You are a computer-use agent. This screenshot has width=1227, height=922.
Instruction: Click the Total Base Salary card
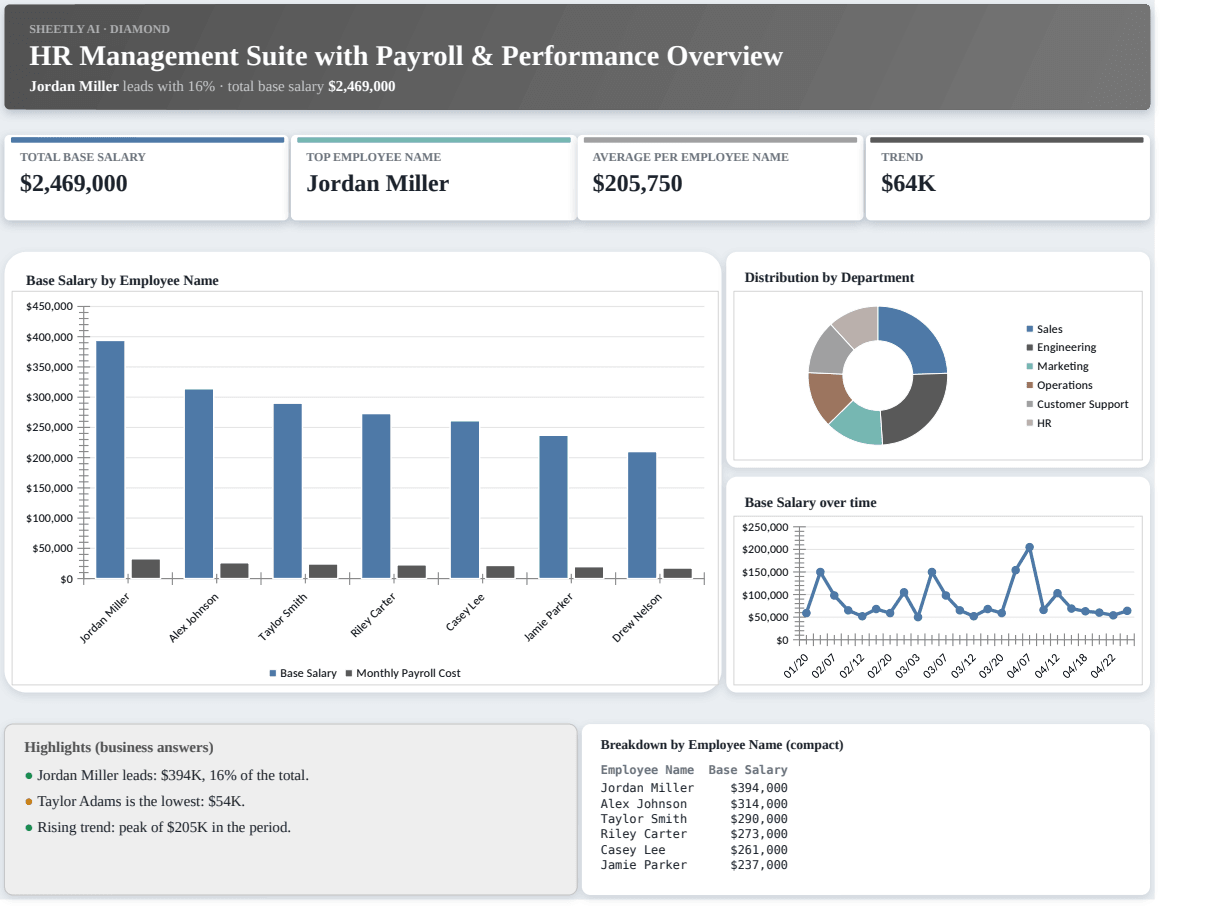tap(146, 178)
